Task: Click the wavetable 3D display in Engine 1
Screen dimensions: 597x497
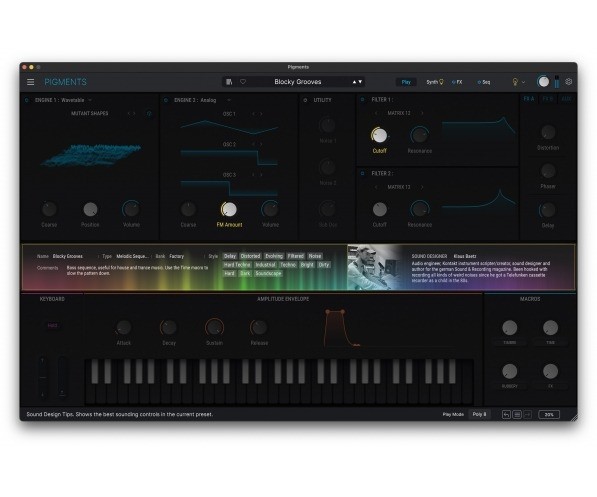Action: coord(91,155)
